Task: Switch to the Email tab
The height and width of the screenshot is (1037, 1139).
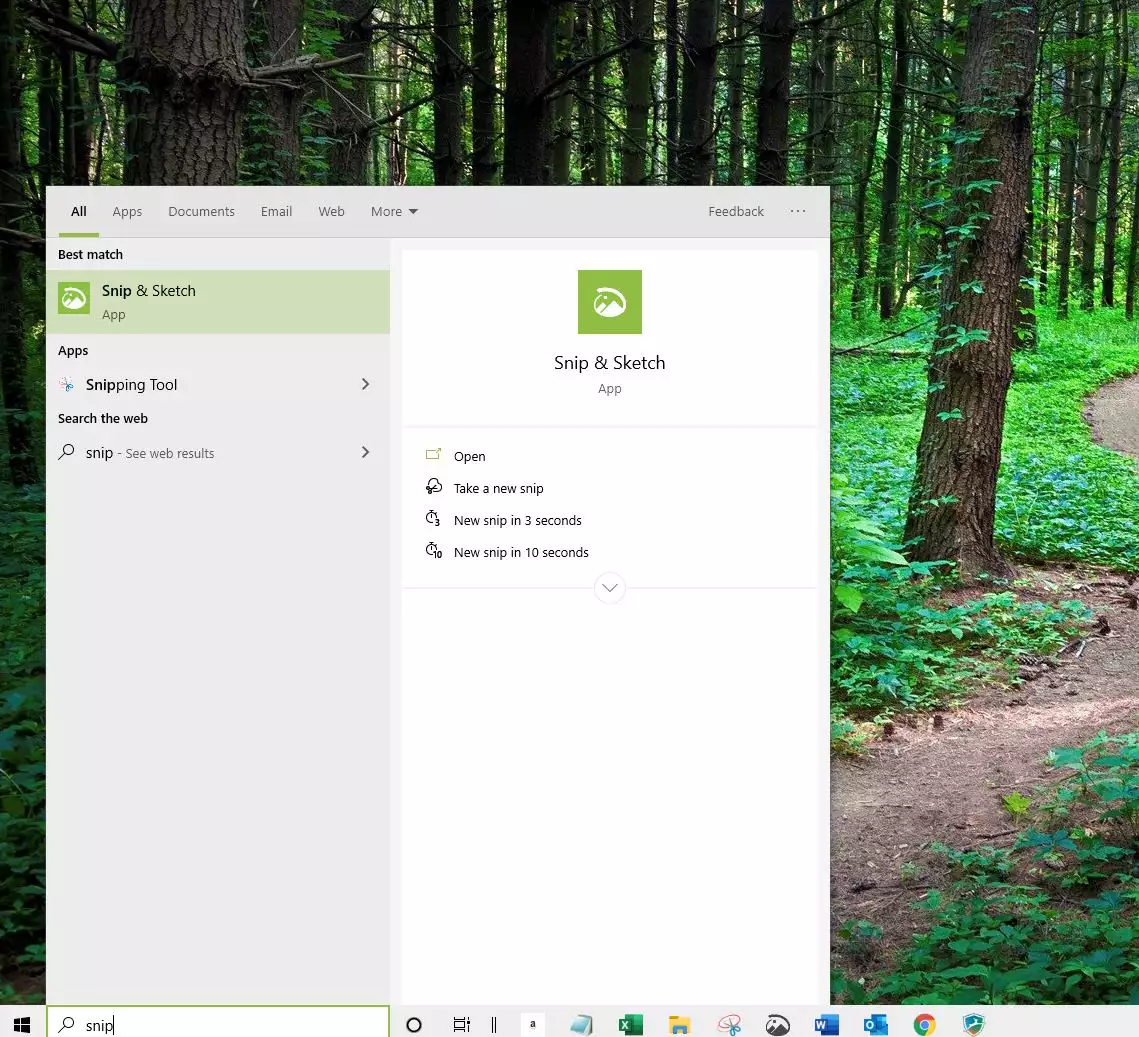Action: (276, 211)
